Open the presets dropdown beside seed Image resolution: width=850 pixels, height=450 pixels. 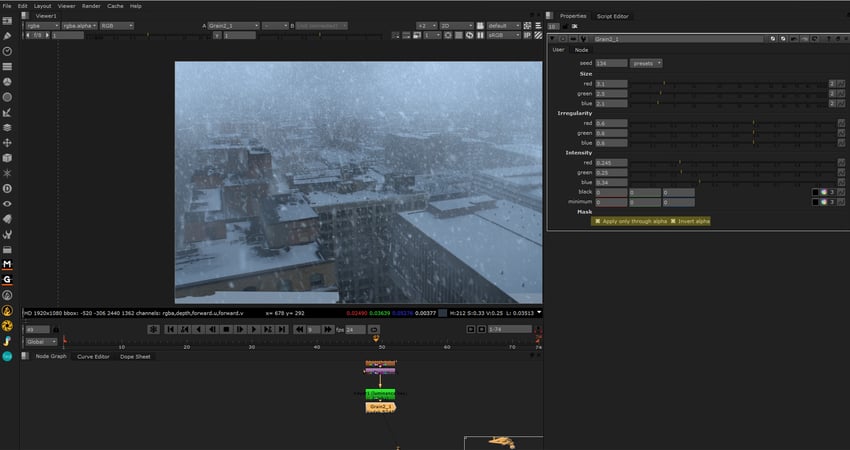[646, 63]
